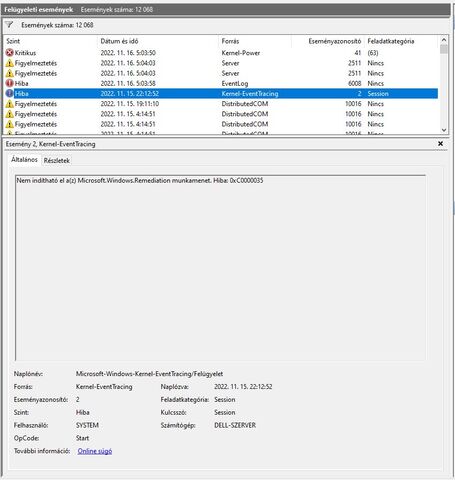Click the Naplónév value Microsoft-Windows-Kernel-EventTracing/Felügyelet
This screenshot has height=480, width=455.
point(149,374)
